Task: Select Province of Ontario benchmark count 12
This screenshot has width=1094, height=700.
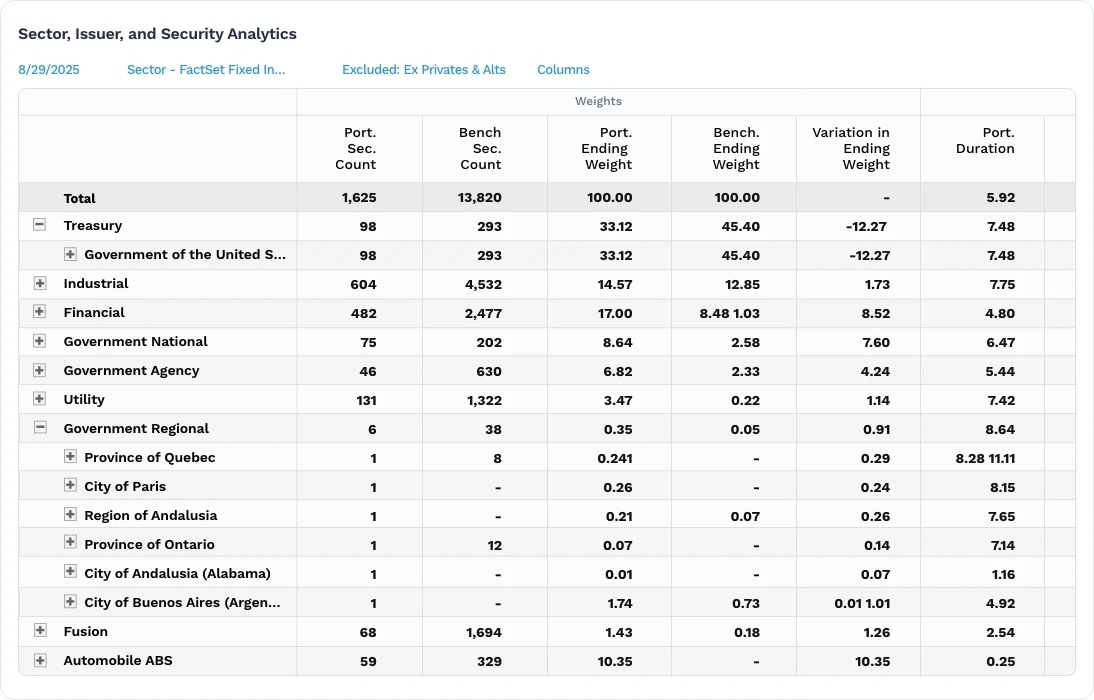Action: tap(495, 546)
